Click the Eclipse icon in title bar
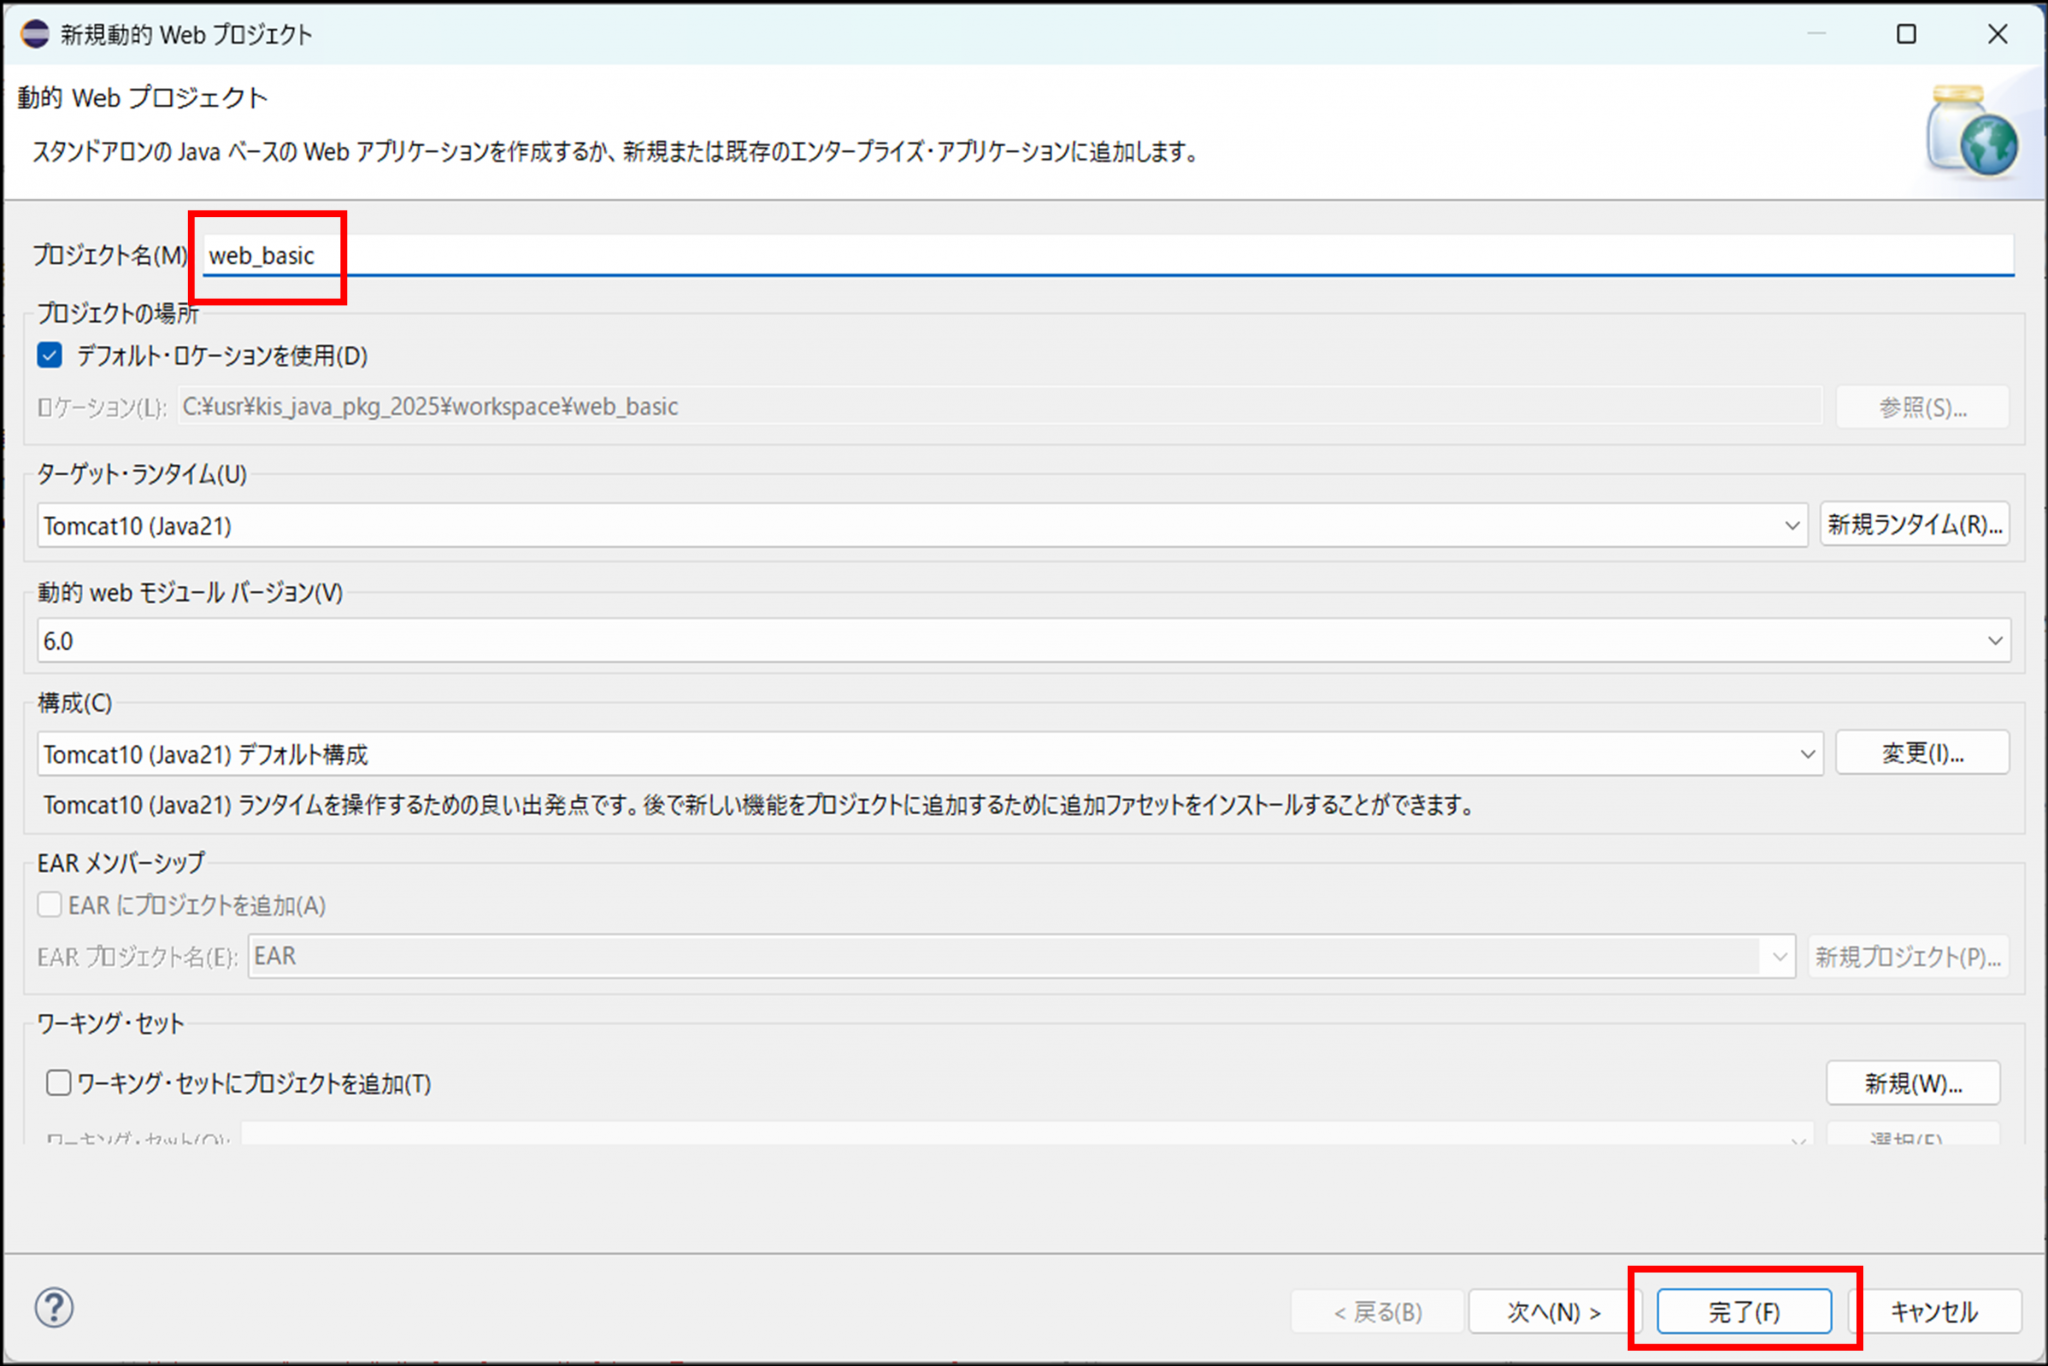This screenshot has height=1366, width=2048. (x=35, y=34)
